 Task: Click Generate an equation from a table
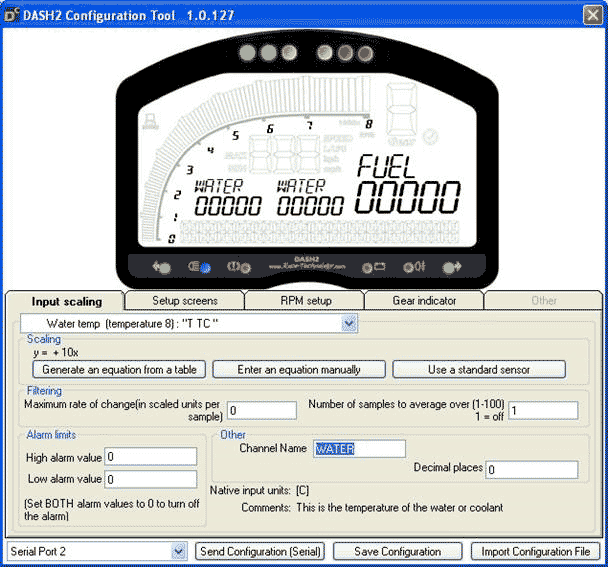pyautogui.click(x=115, y=369)
